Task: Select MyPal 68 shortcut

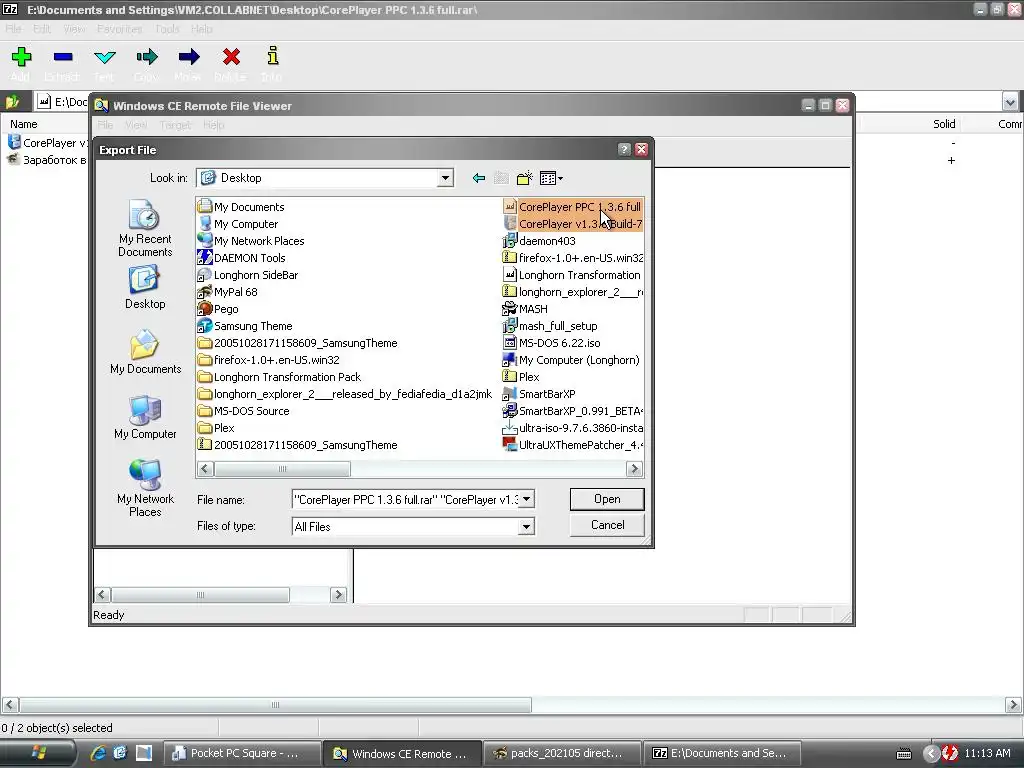Action: (227, 292)
